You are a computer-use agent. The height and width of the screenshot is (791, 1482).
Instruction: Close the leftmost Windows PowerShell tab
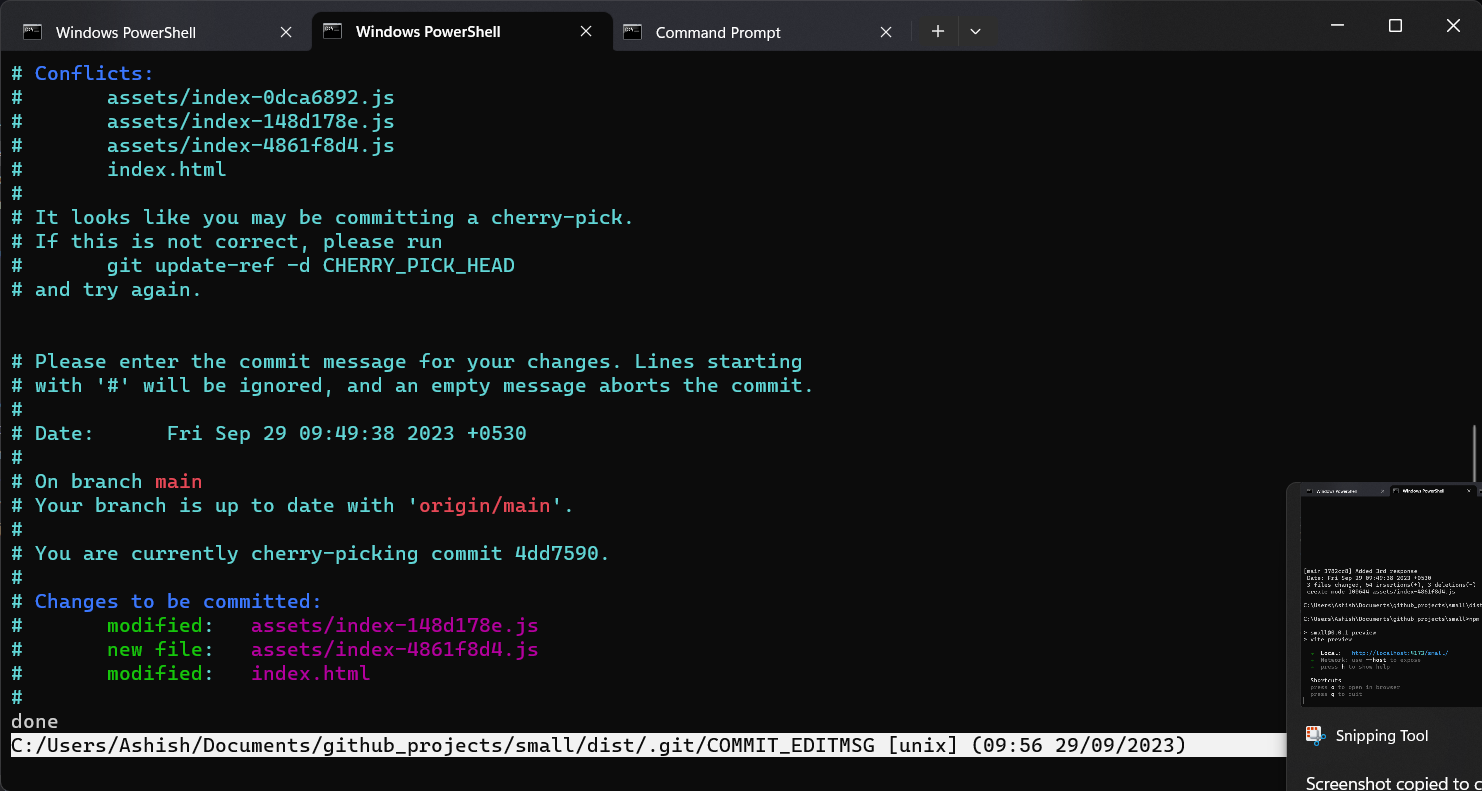286,31
